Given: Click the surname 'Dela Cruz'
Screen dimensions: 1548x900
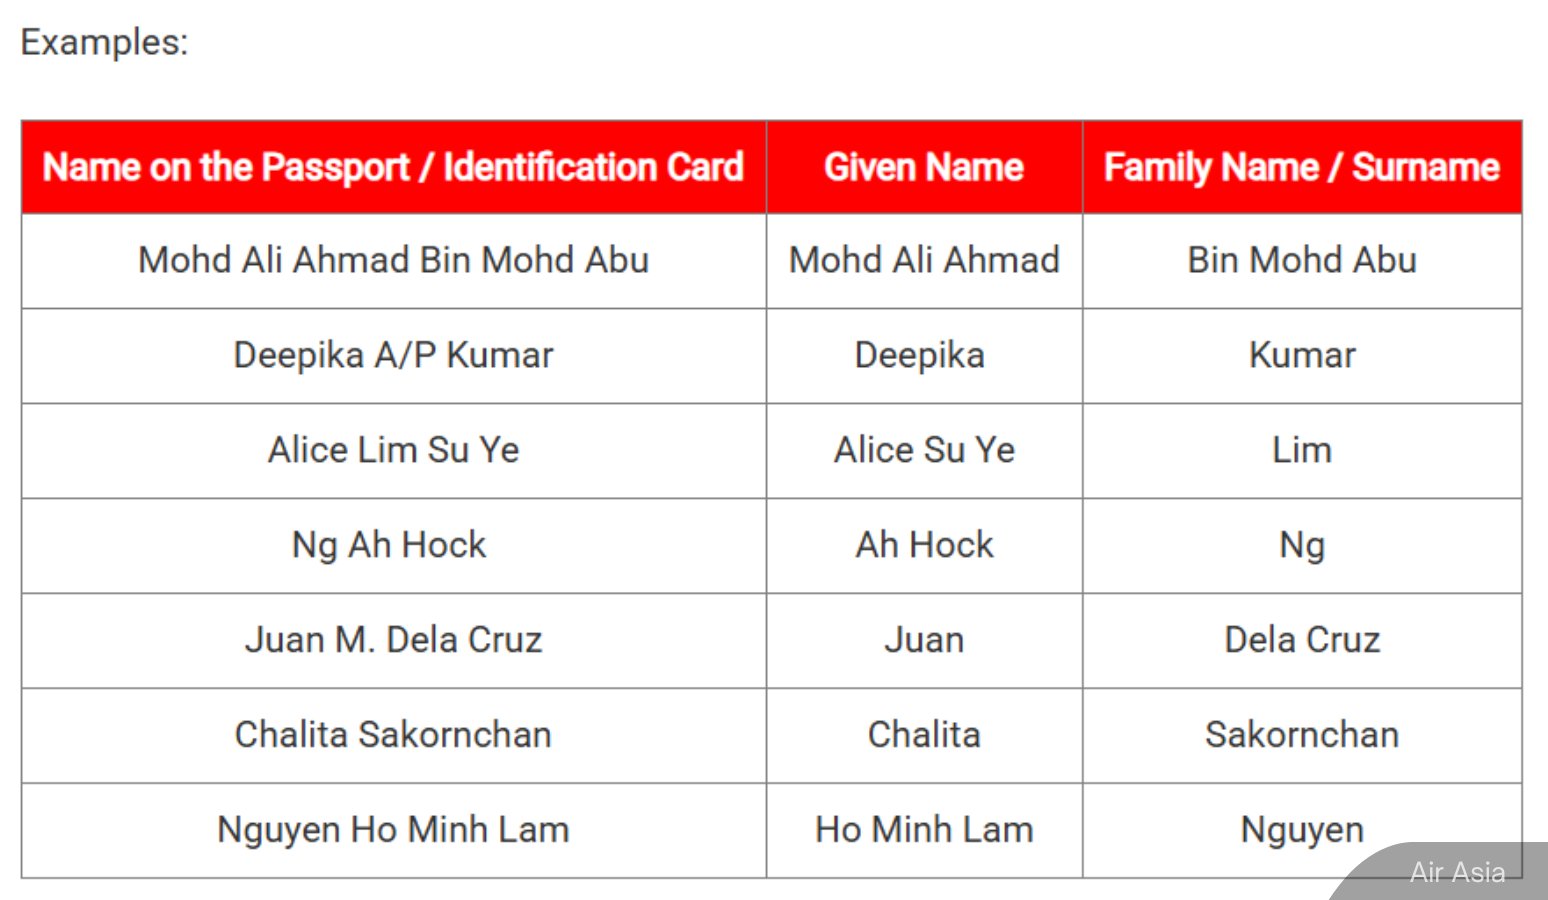Looking at the screenshot, I should tap(1302, 641).
